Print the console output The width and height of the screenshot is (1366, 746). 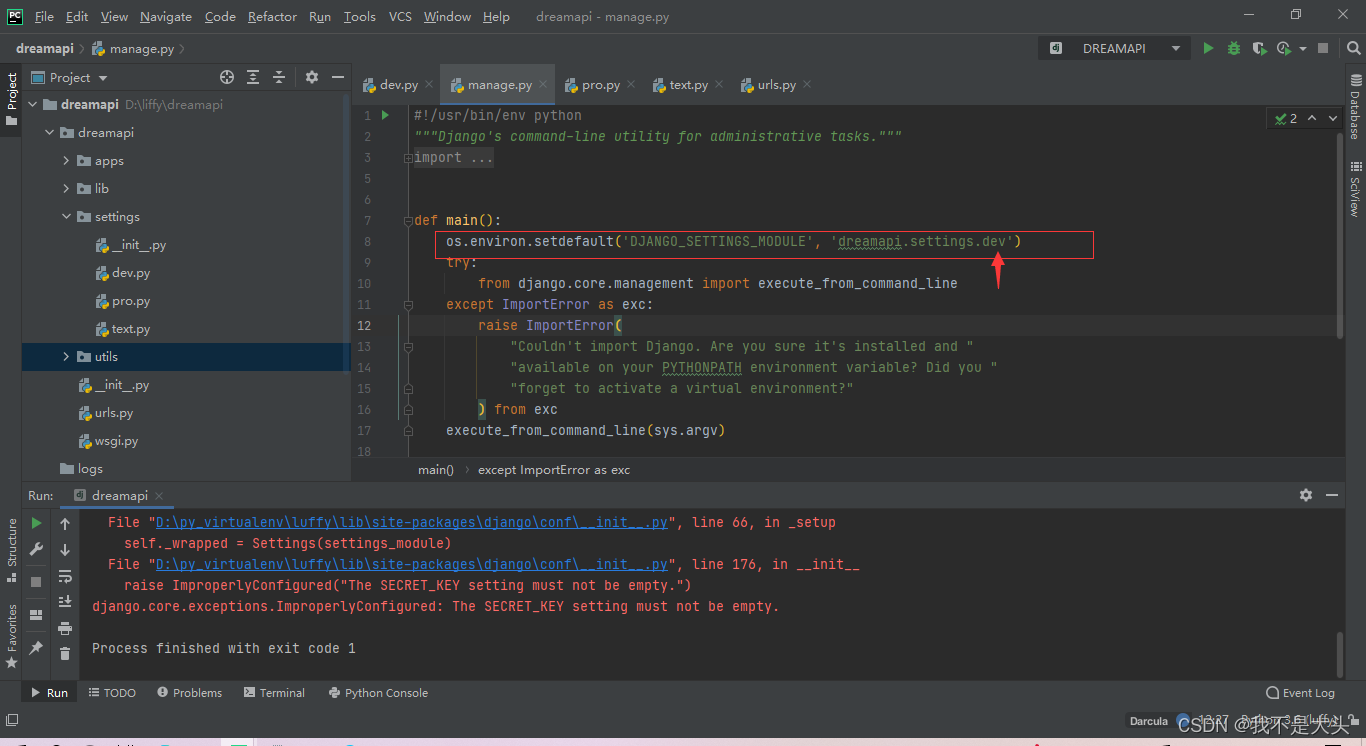point(65,627)
